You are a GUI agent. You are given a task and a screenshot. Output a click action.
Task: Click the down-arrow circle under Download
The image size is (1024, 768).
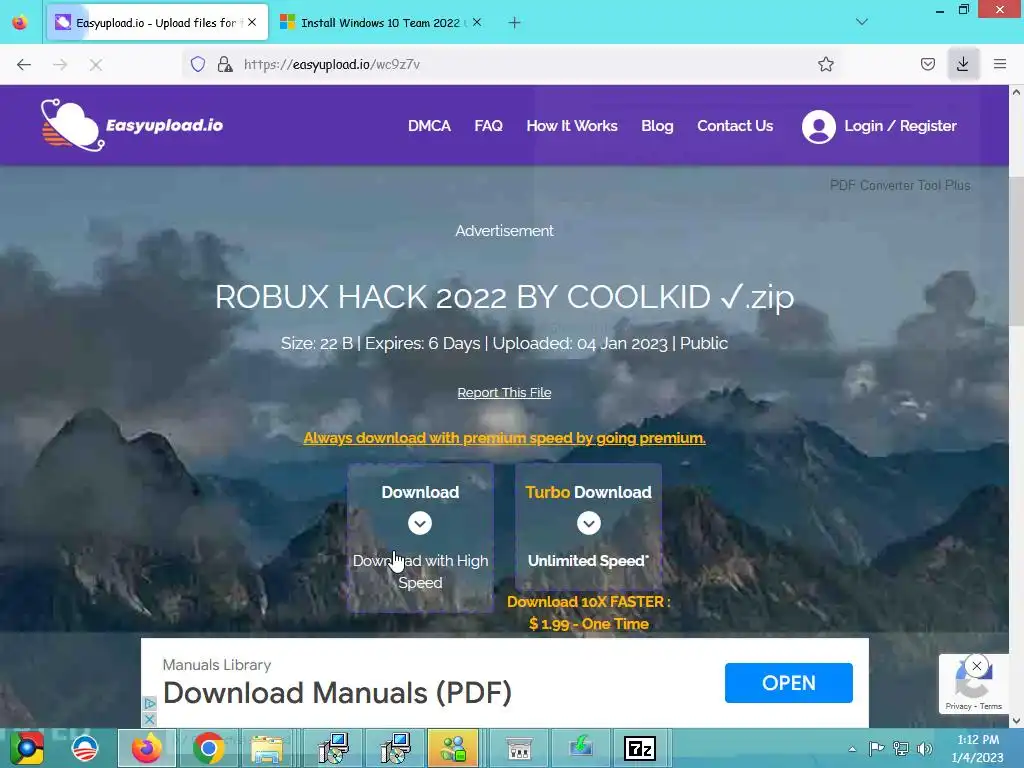[x=420, y=523]
